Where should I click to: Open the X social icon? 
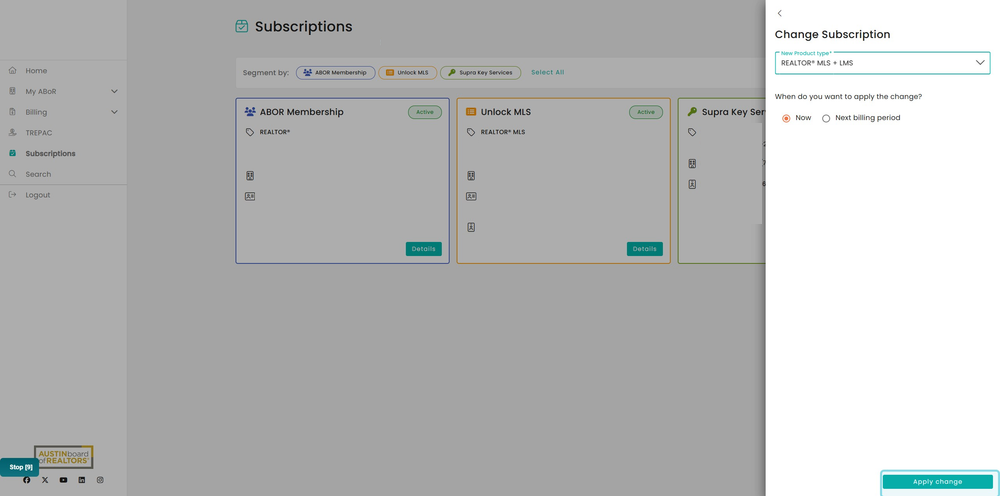coord(45,480)
